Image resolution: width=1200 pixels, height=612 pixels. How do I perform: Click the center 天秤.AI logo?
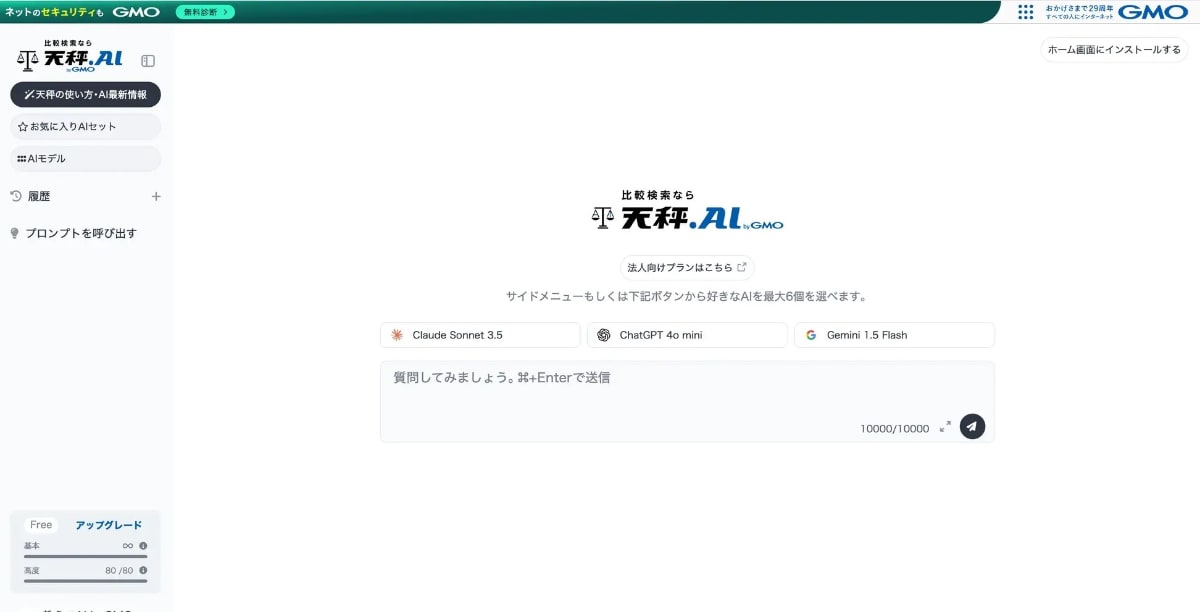click(x=687, y=211)
